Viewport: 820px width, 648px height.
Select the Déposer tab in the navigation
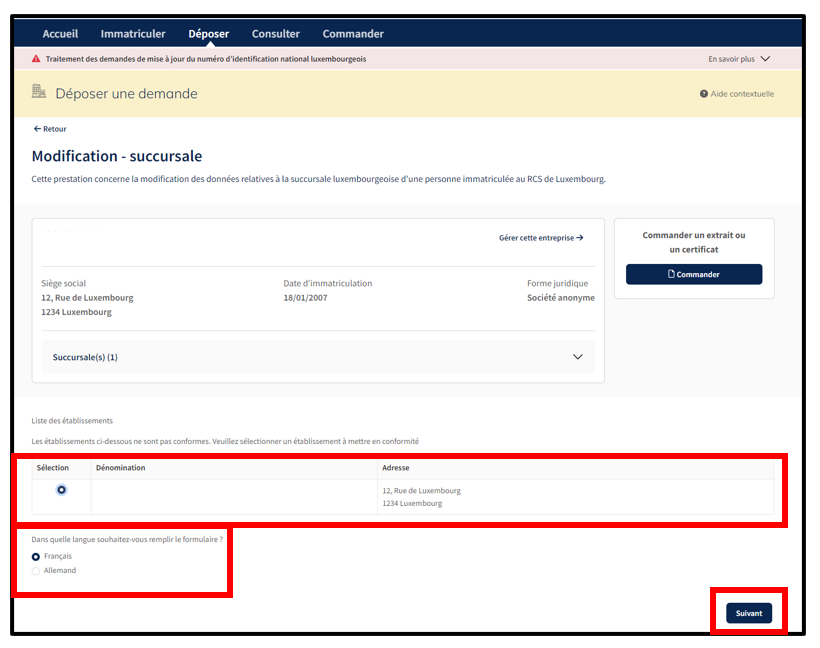click(208, 34)
